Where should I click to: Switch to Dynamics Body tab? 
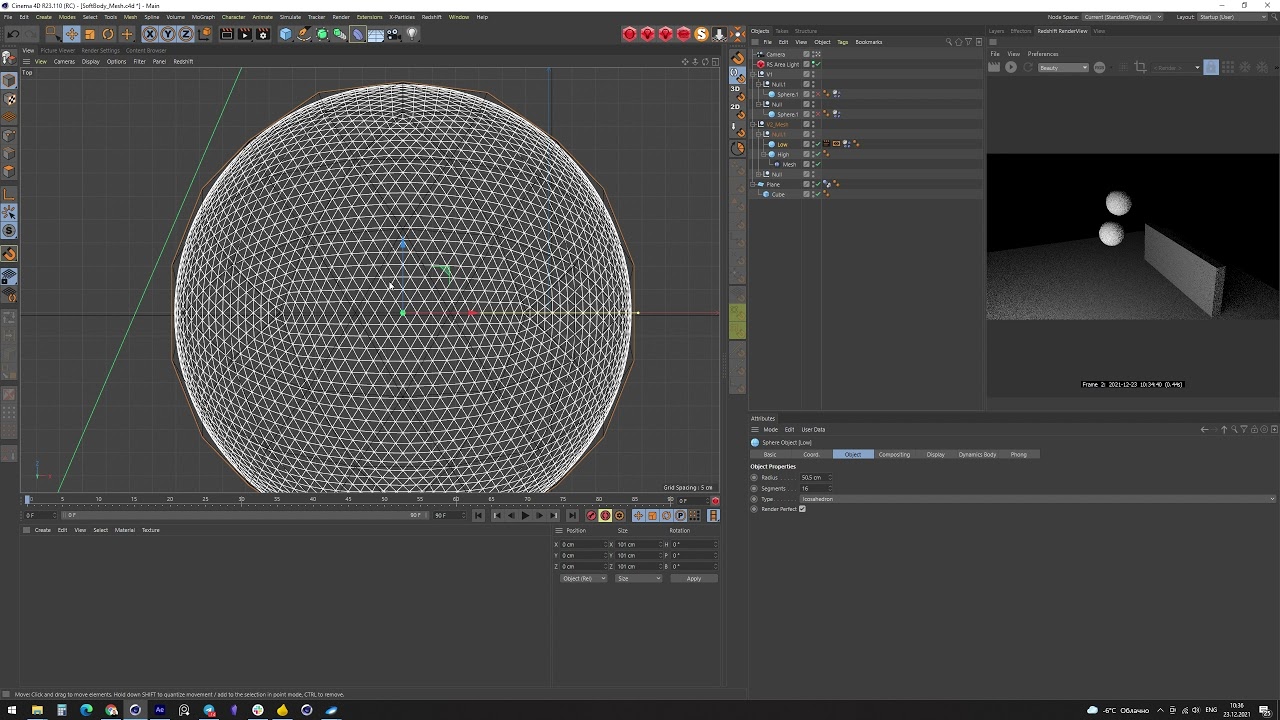(x=977, y=455)
